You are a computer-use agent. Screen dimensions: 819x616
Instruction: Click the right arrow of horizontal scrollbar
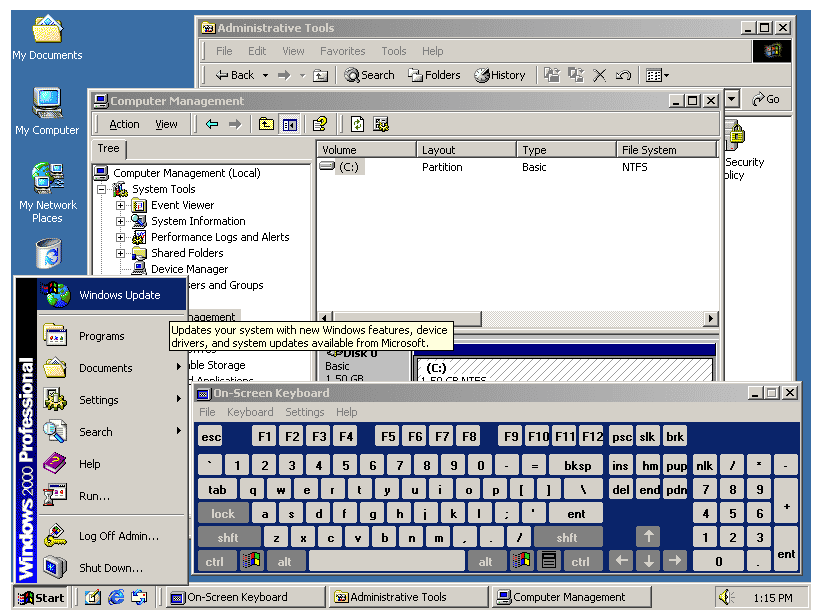click(x=711, y=319)
